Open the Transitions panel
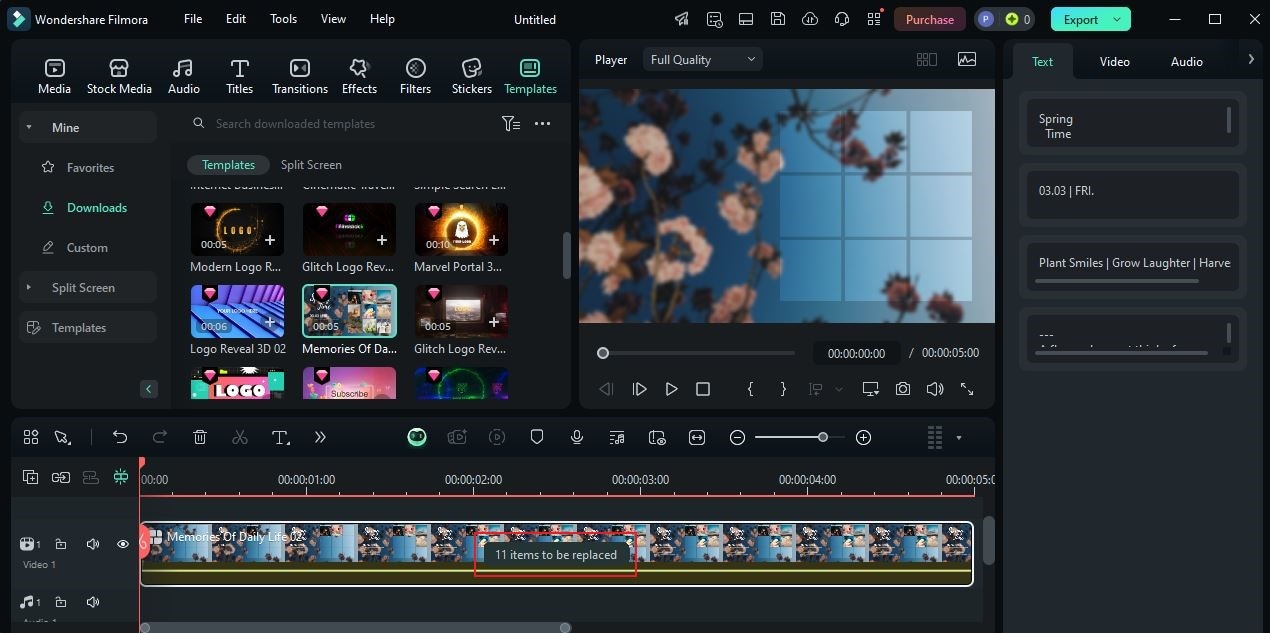The height and width of the screenshot is (633, 1270). 300,76
